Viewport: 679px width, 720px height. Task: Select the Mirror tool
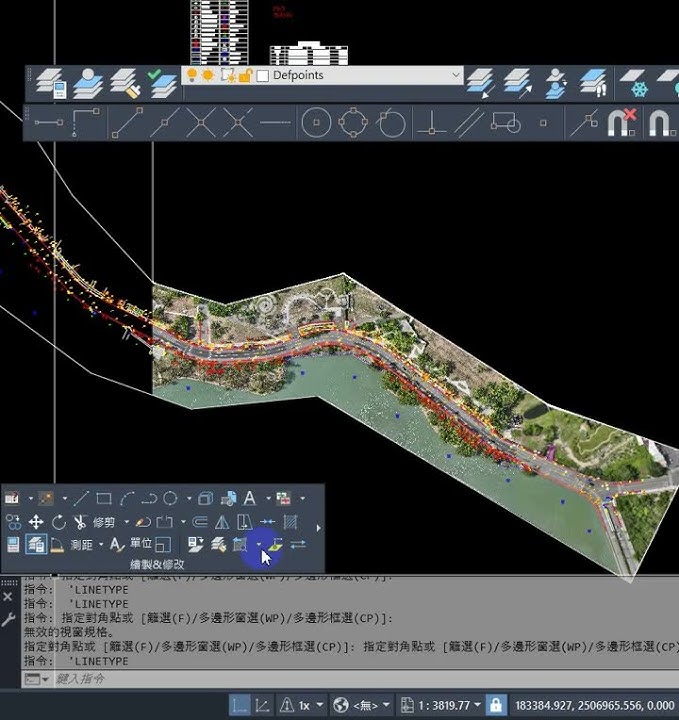point(222,522)
